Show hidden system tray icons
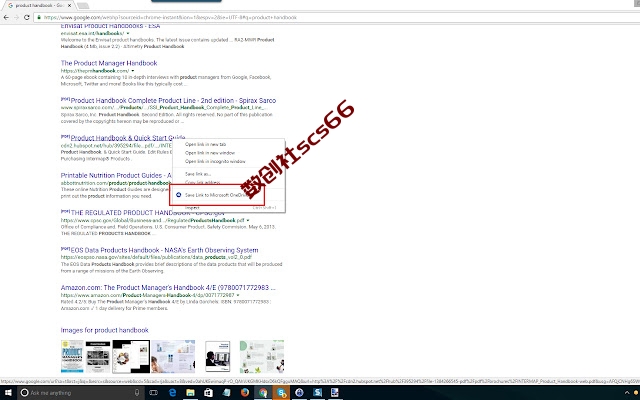The width and height of the screenshot is (640, 400). tap(627, 393)
